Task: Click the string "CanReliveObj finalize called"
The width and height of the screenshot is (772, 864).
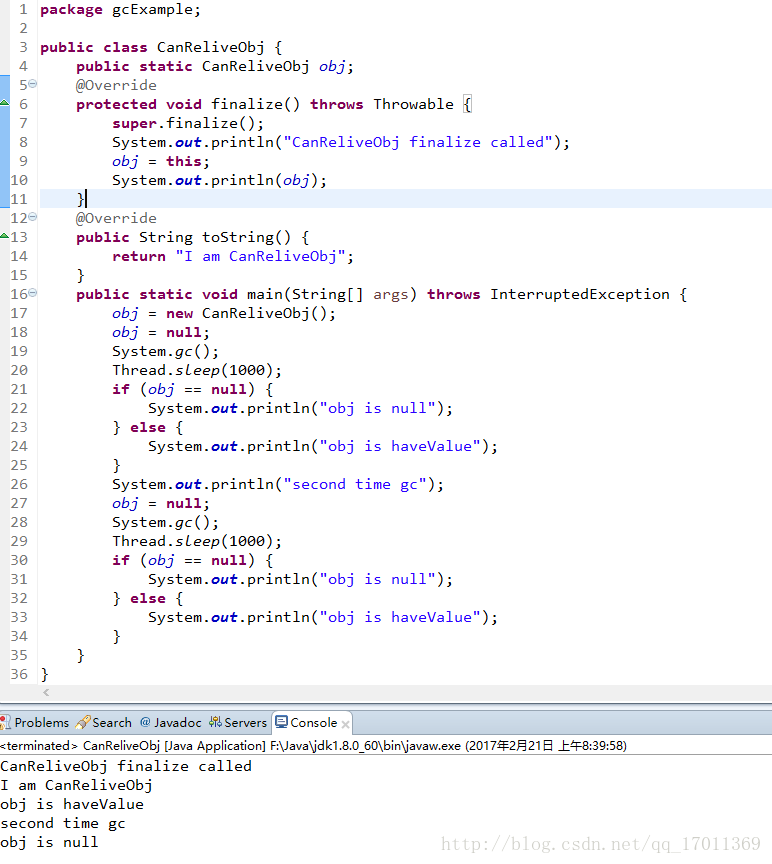Action: (x=418, y=142)
